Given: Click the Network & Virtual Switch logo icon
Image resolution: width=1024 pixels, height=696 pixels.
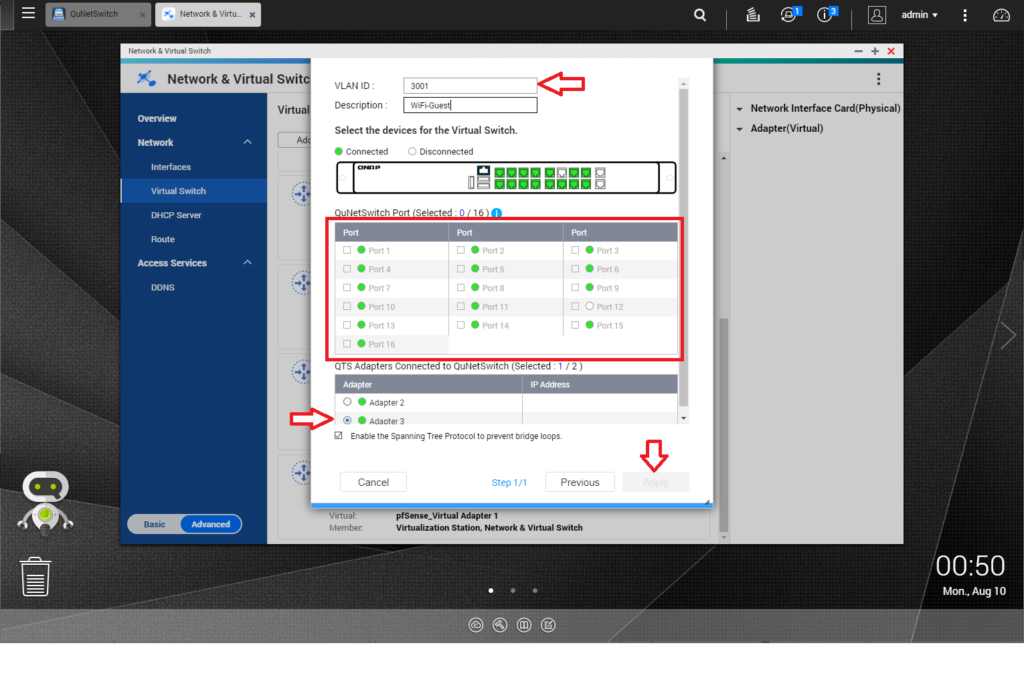Looking at the screenshot, I should (x=146, y=79).
